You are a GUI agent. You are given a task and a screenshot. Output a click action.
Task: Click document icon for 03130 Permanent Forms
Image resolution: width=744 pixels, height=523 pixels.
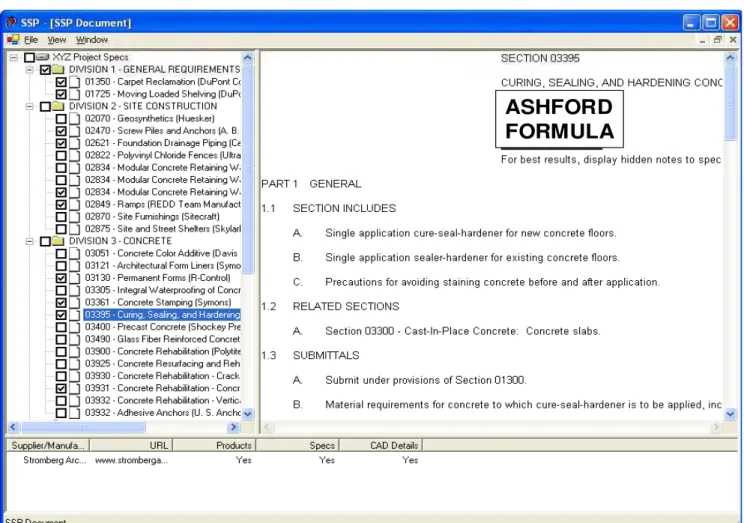[74, 278]
